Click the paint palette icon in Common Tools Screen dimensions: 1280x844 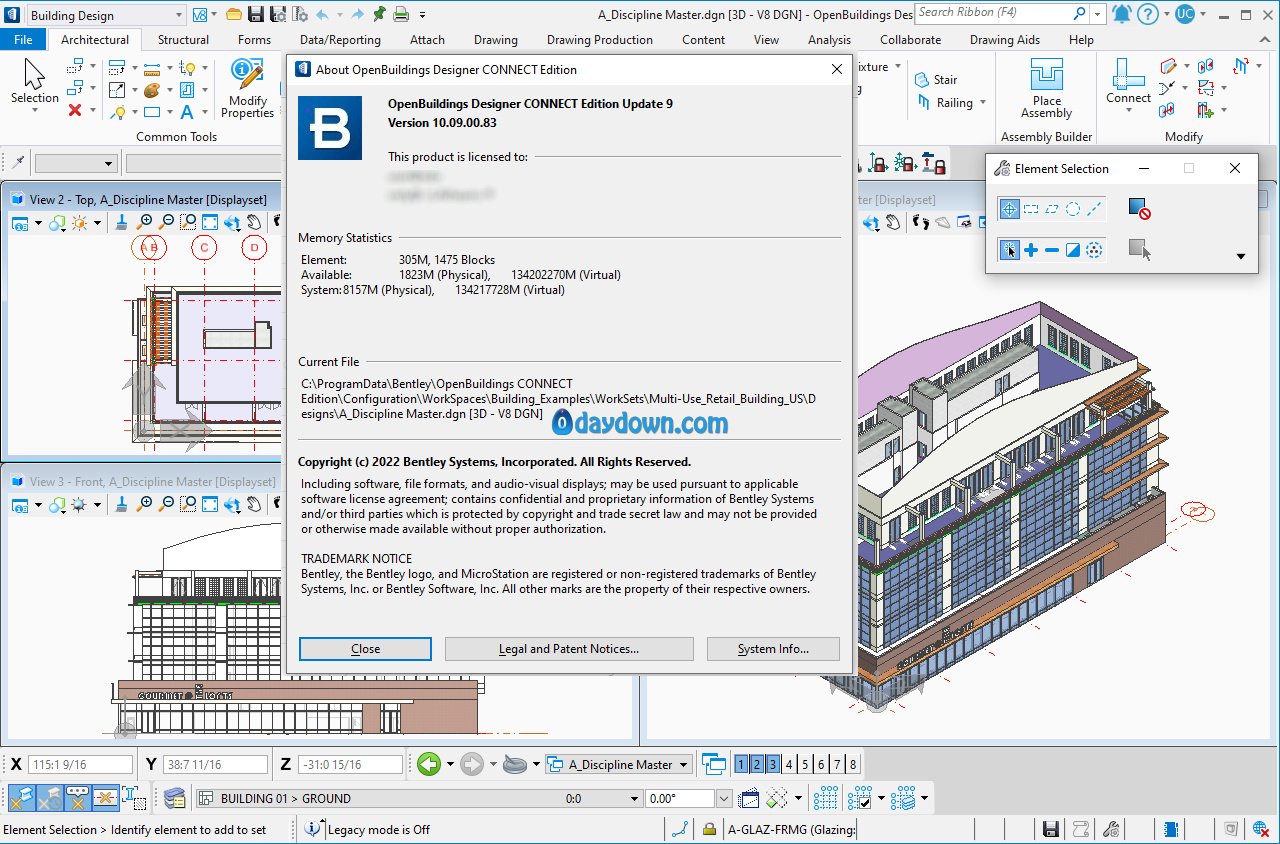[151, 90]
